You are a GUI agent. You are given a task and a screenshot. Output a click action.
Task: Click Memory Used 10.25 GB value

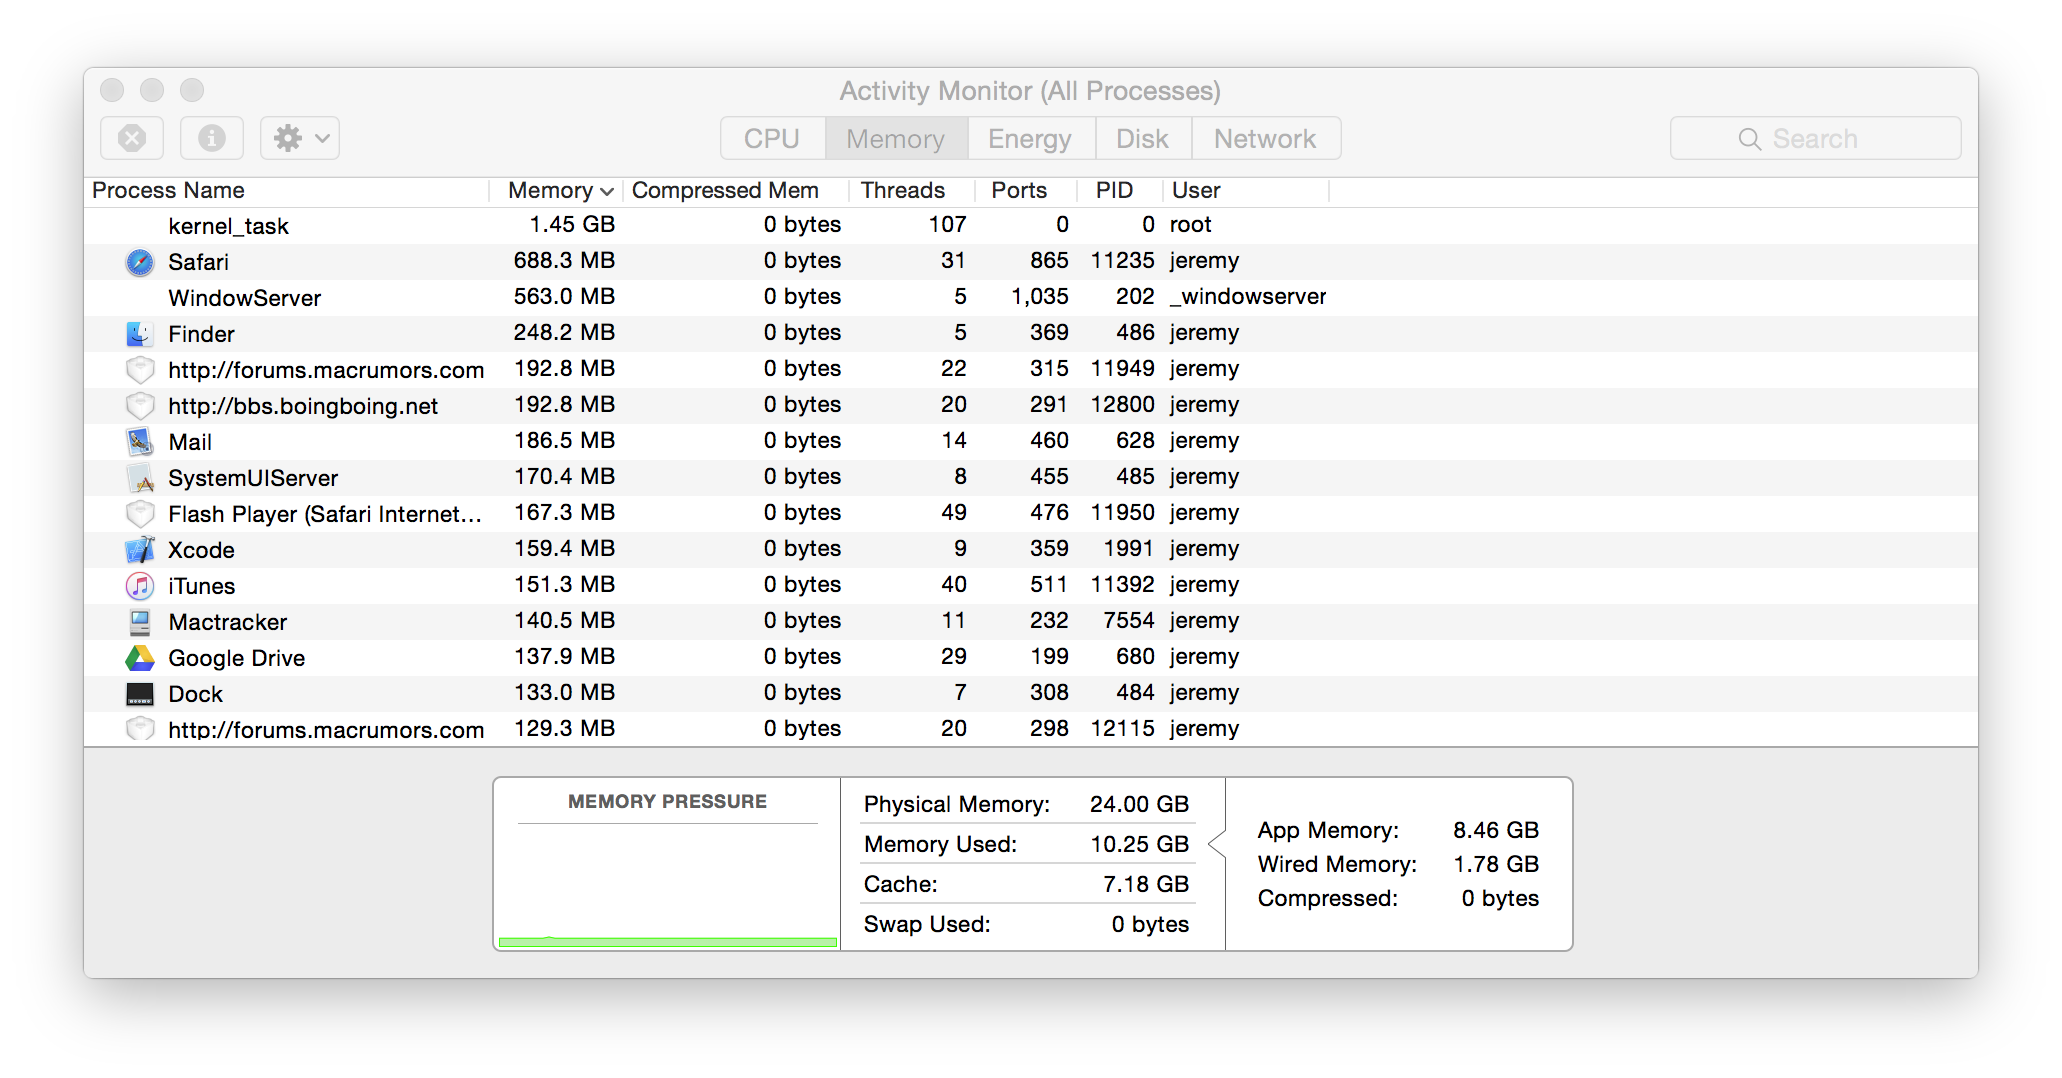click(x=1139, y=844)
